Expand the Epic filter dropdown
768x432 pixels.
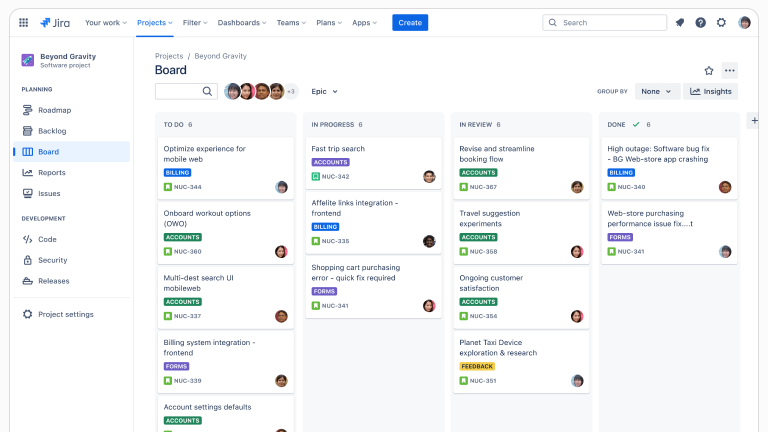click(324, 91)
